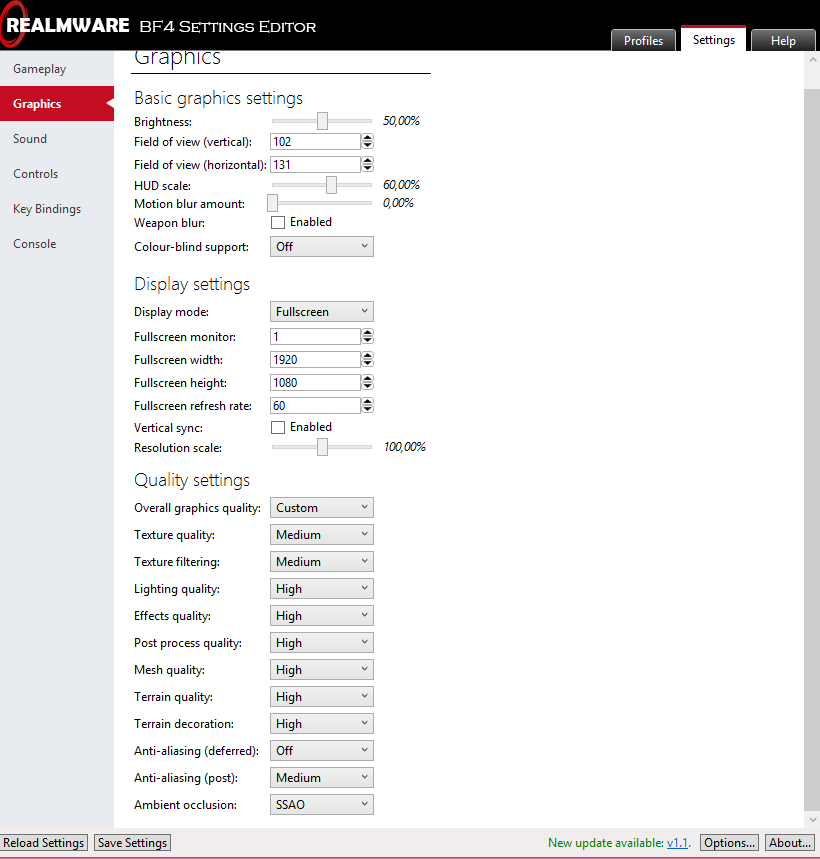Click the Reload Settings button

[x=44, y=843]
